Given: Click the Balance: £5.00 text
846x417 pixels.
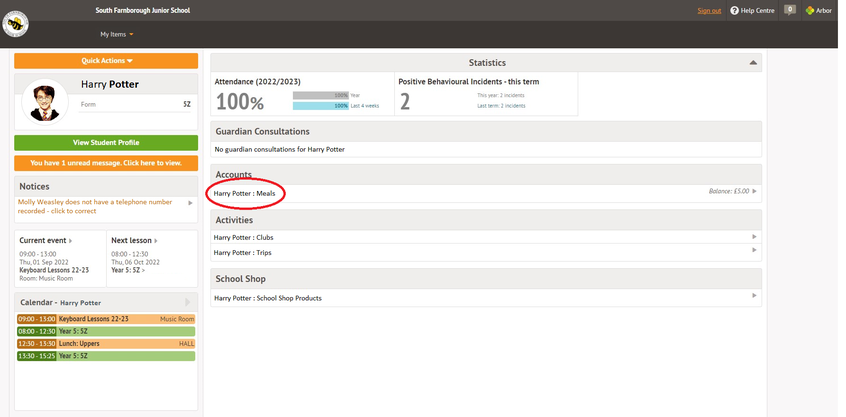Looking at the screenshot, I should pyautogui.click(x=729, y=191).
